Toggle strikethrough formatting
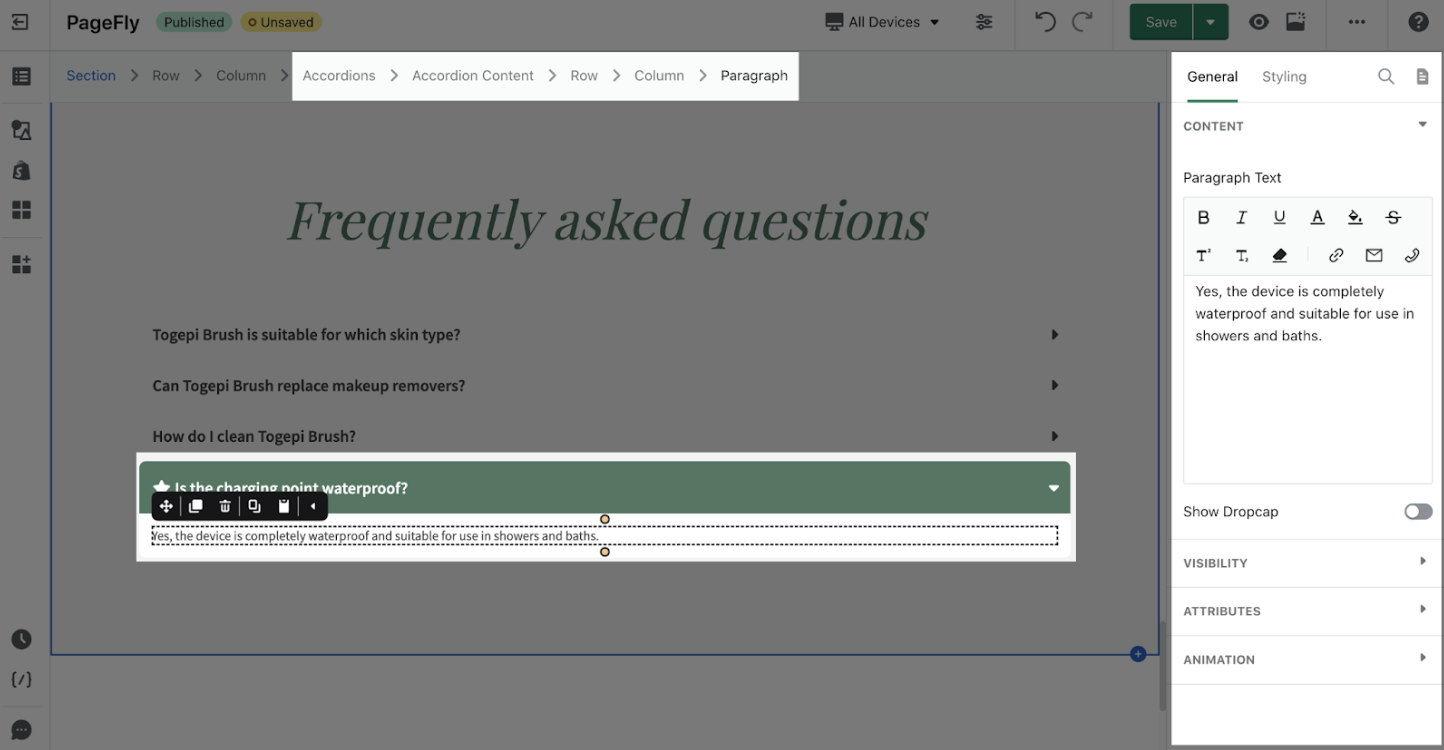This screenshot has width=1444, height=750. tap(1393, 217)
